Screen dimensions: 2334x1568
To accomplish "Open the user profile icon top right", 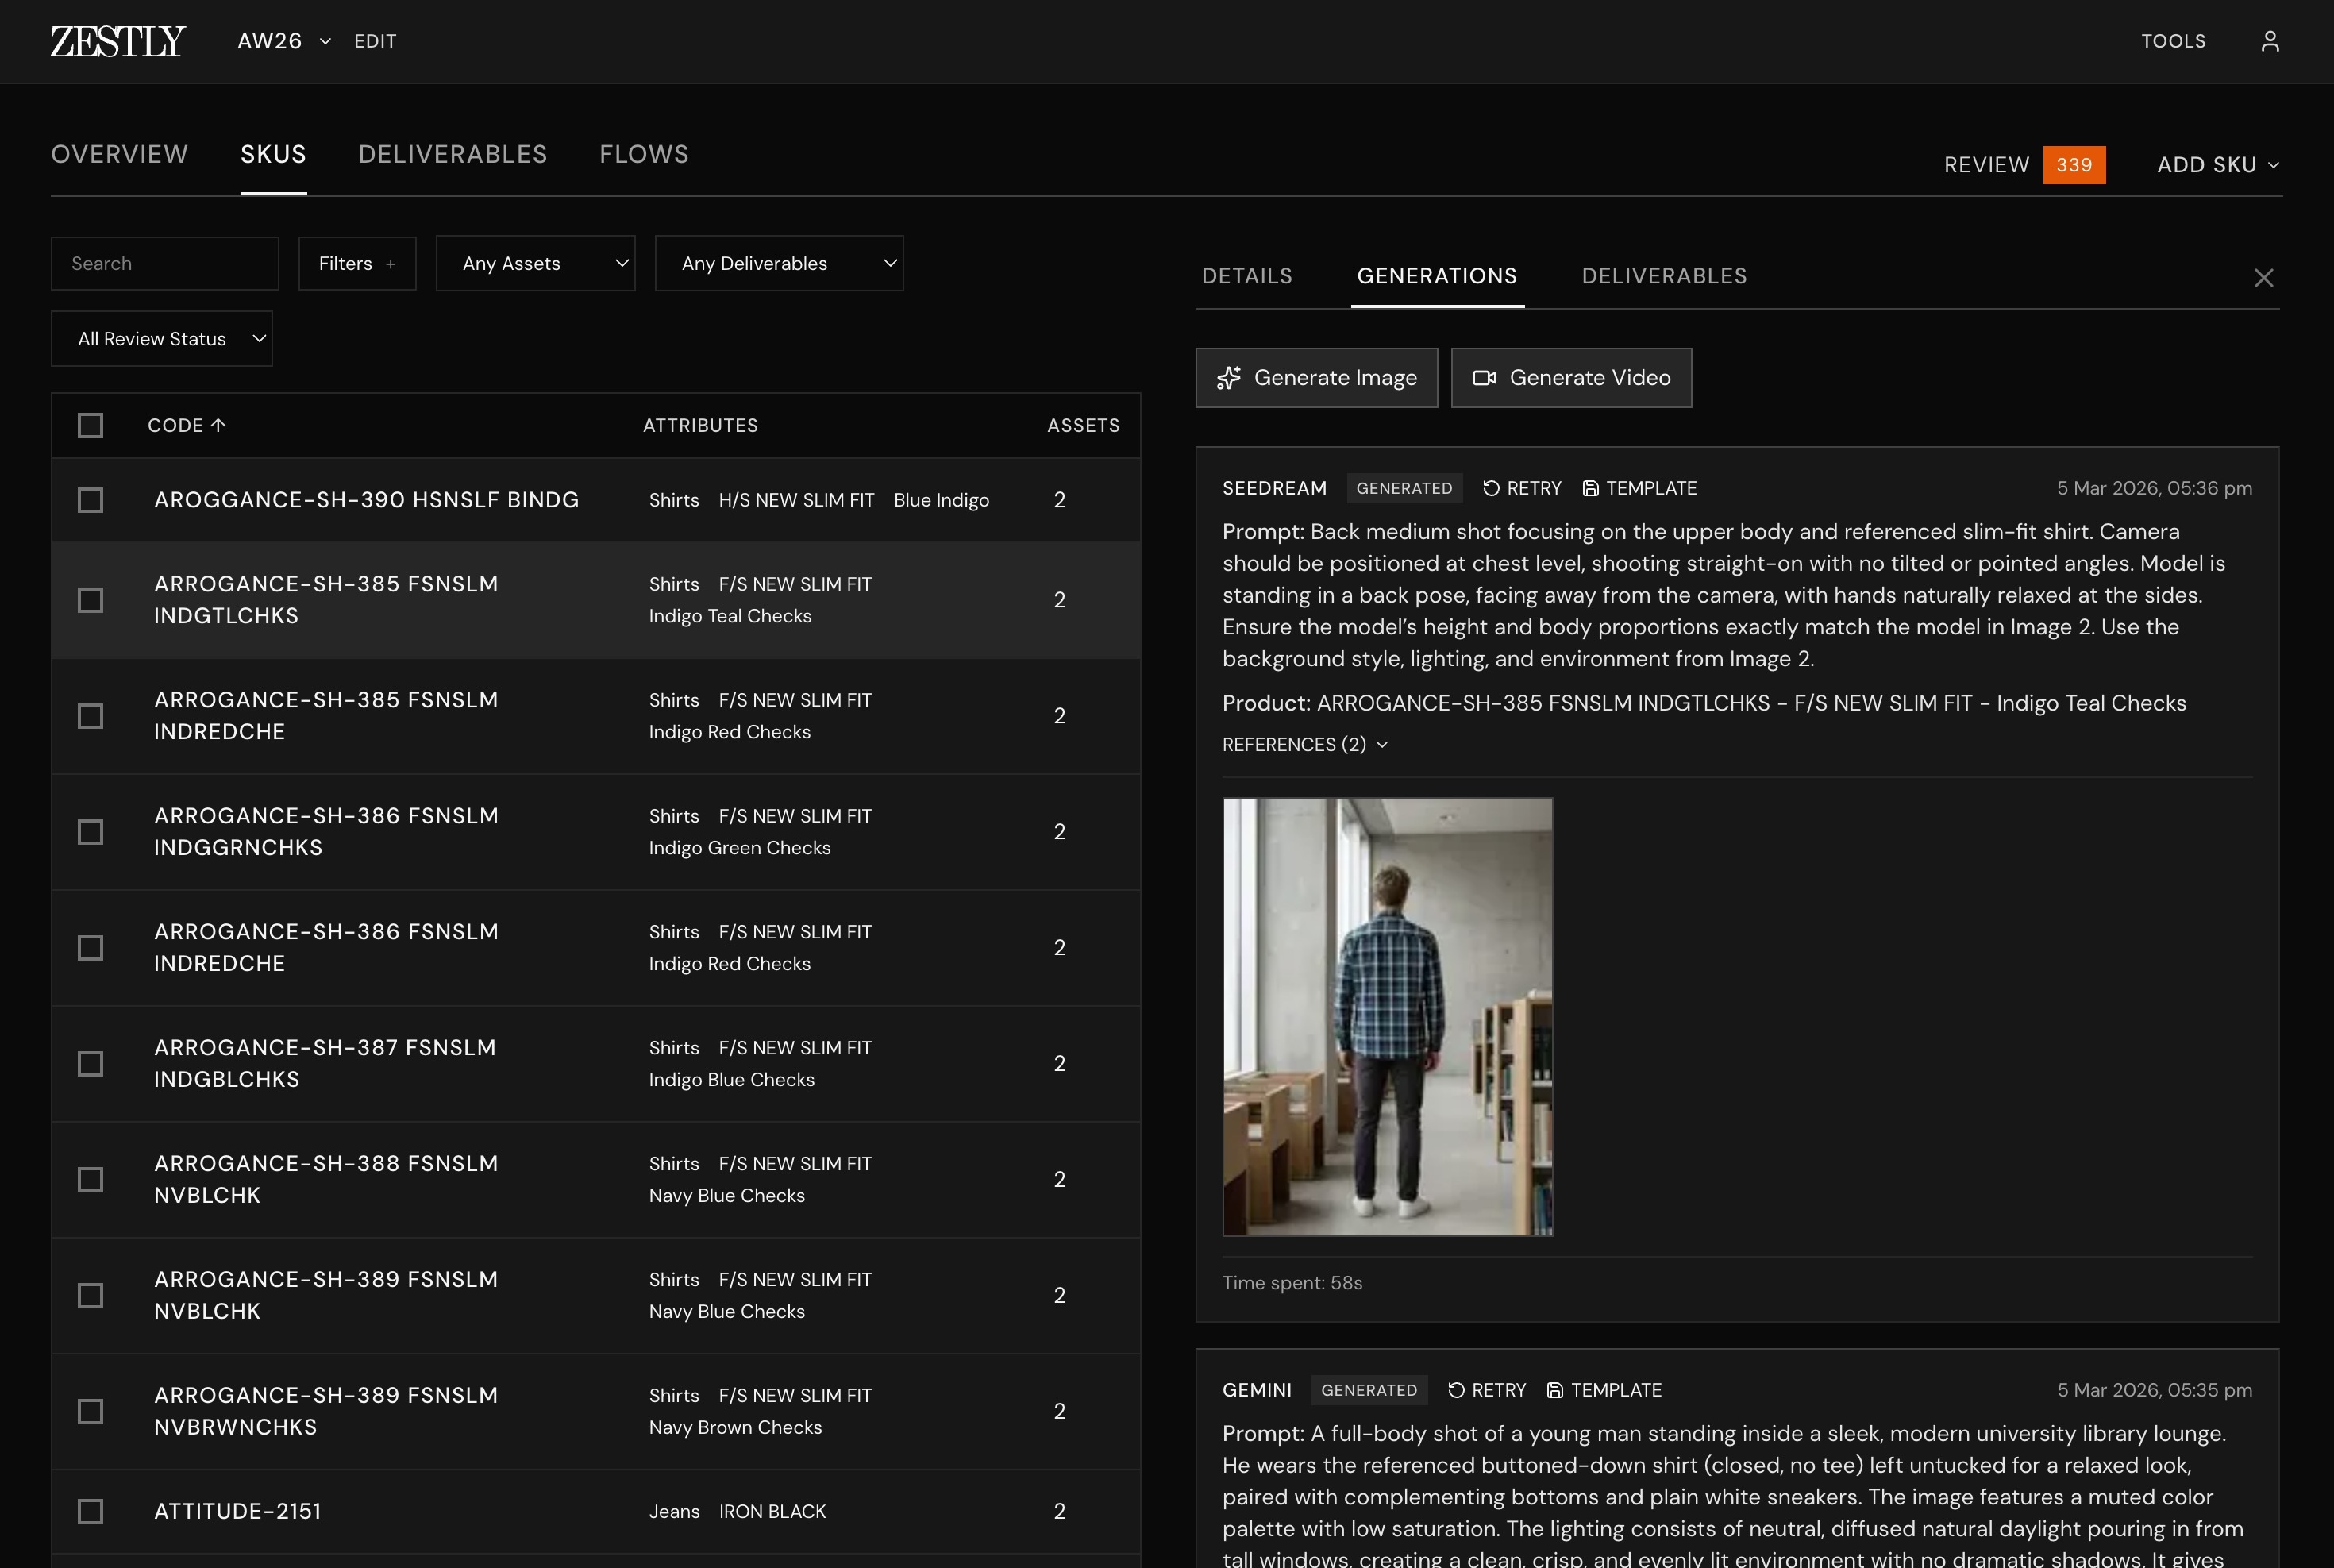I will pyautogui.click(x=2269, y=41).
